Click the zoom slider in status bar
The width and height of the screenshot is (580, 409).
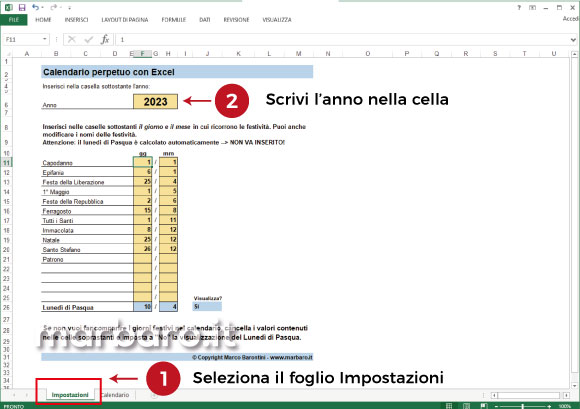522,406
